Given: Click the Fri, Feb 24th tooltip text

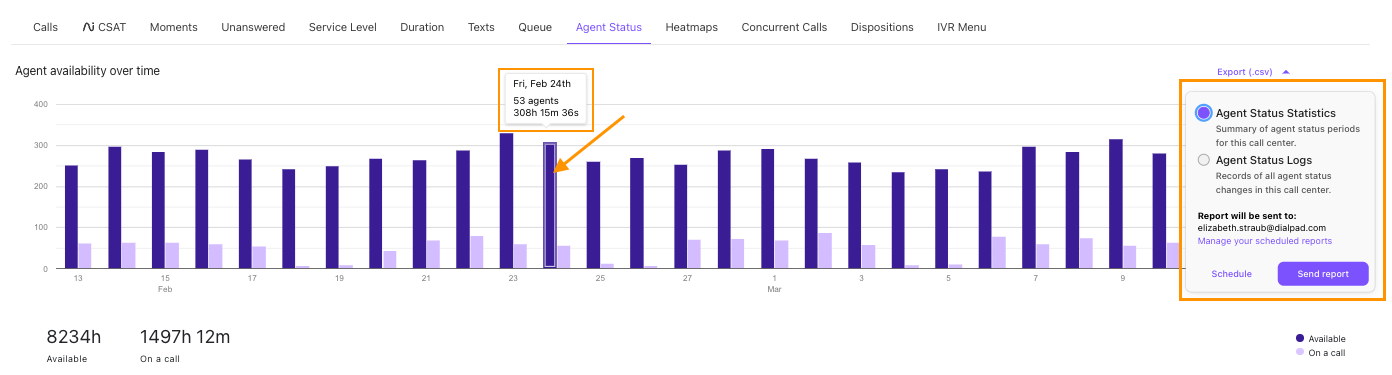Looking at the screenshot, I should tap(542, 84).
